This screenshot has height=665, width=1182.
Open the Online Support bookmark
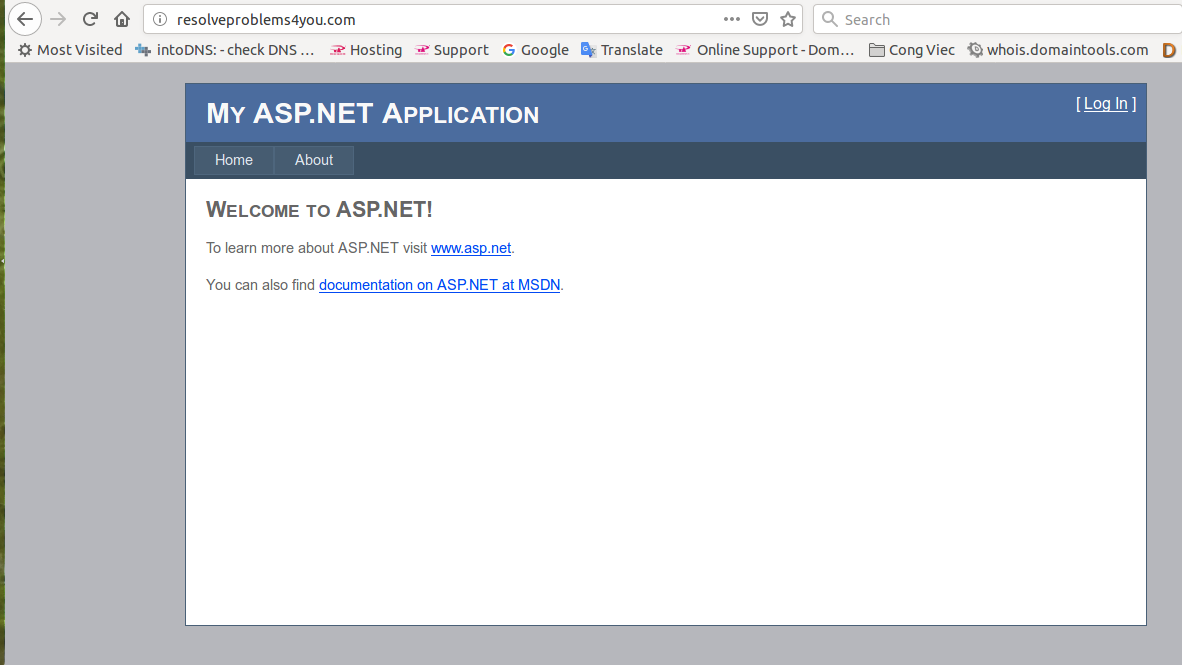pyautogui.click(x=765, y=50)
